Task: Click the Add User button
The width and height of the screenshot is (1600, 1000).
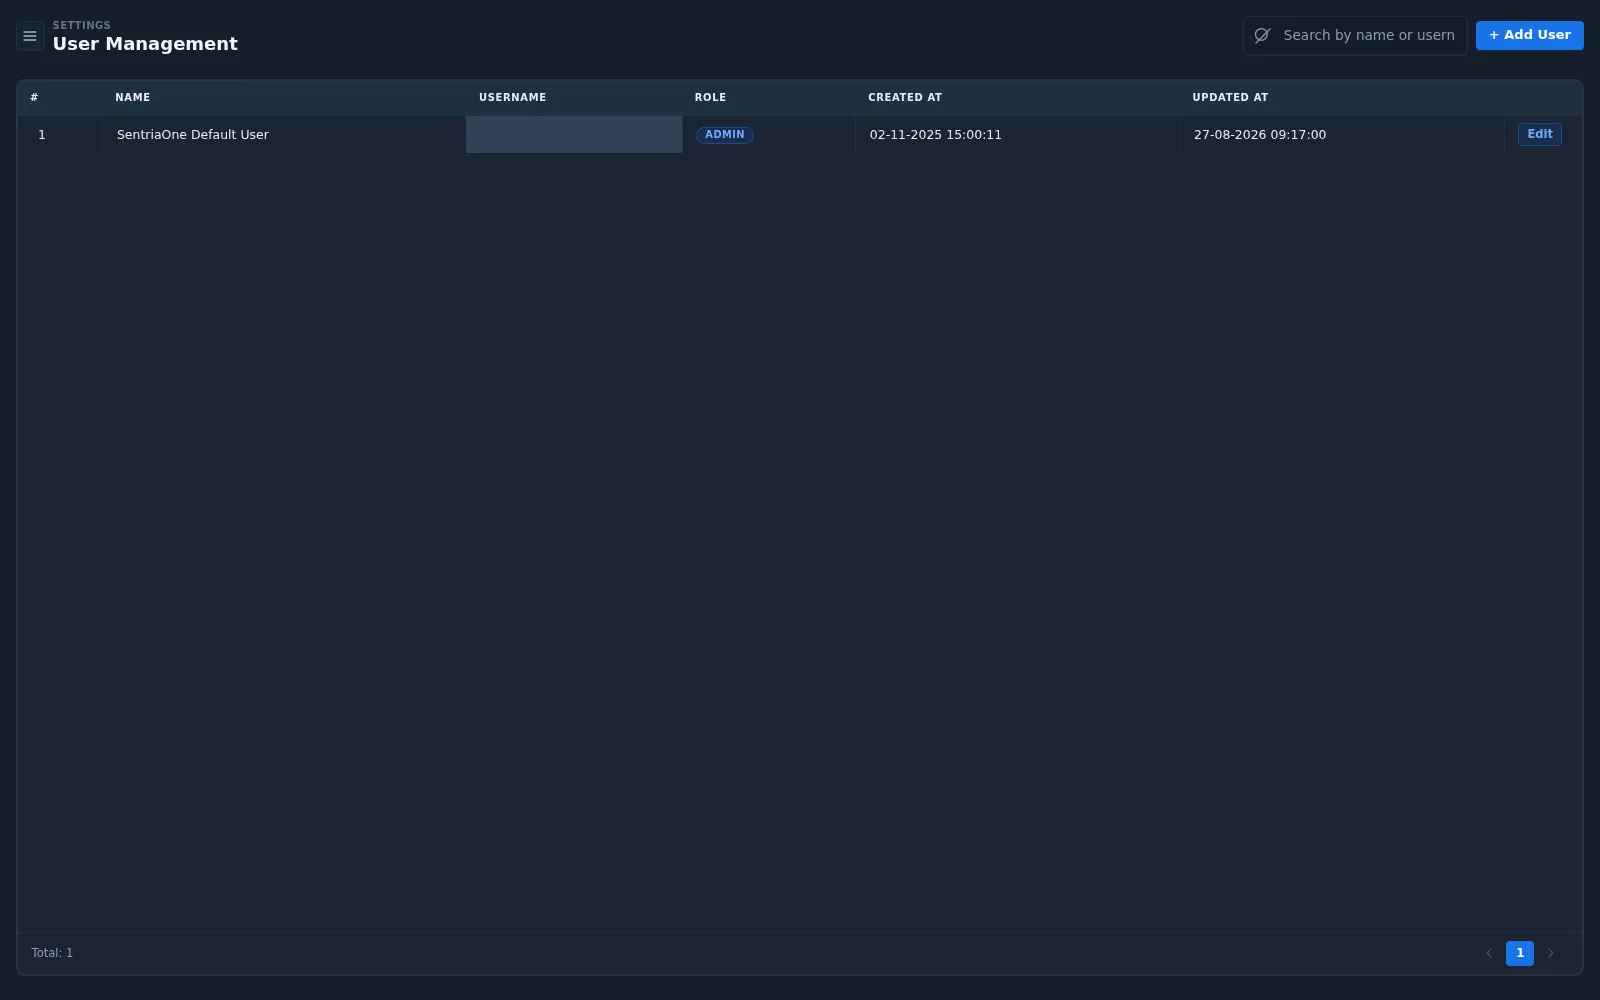Action: click(1529, 35)
